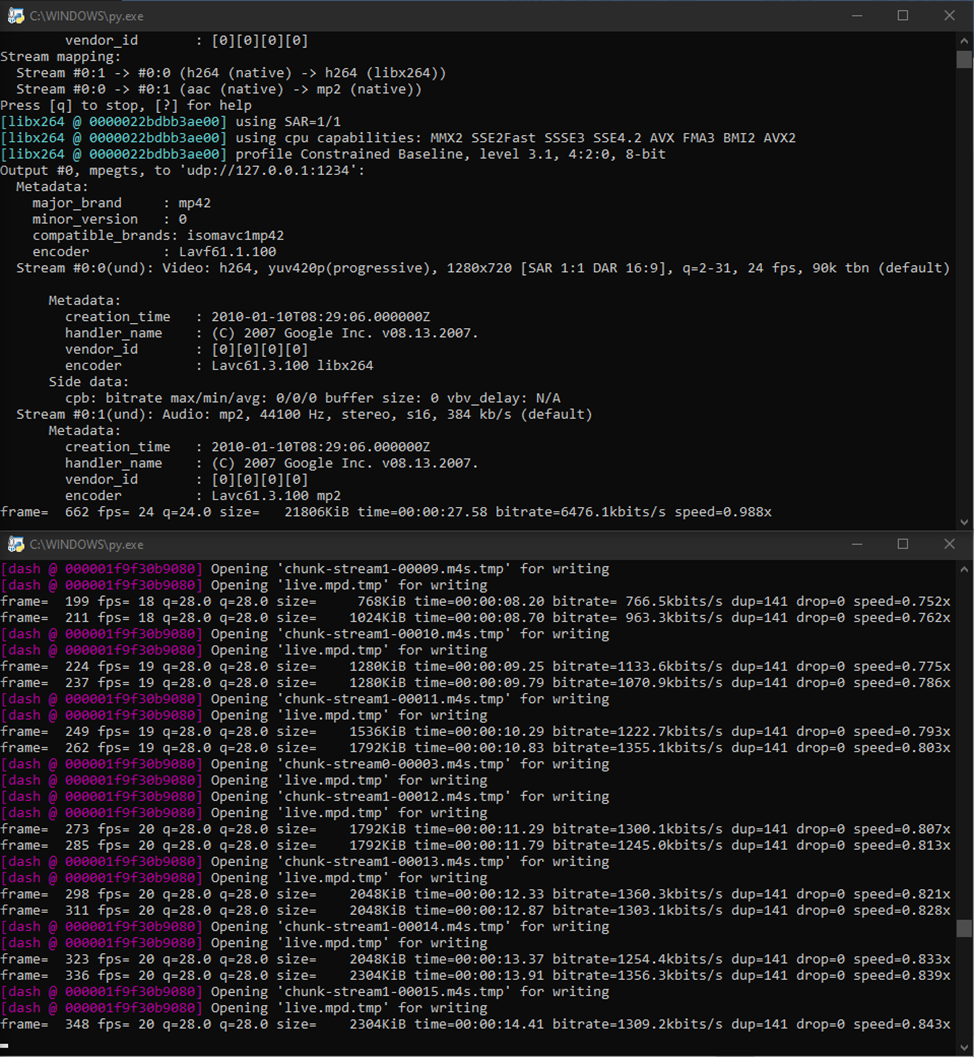This screenshot has height=1057, width=974.
Task: Click the 'chunk-stream0-00003.m4s.tmp' opening line
Action: coord(305,764)
